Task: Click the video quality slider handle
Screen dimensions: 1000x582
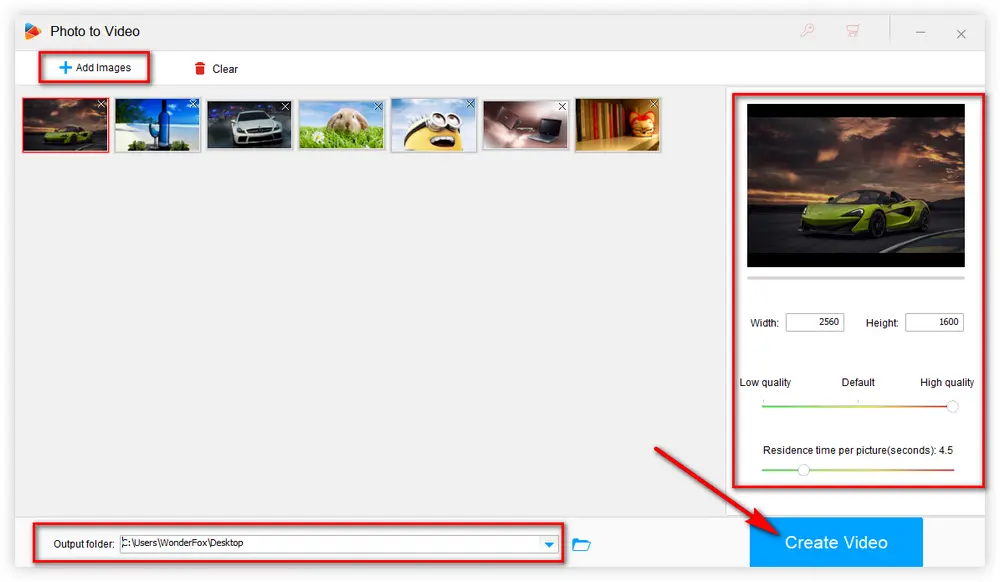Action: [952, 406]
